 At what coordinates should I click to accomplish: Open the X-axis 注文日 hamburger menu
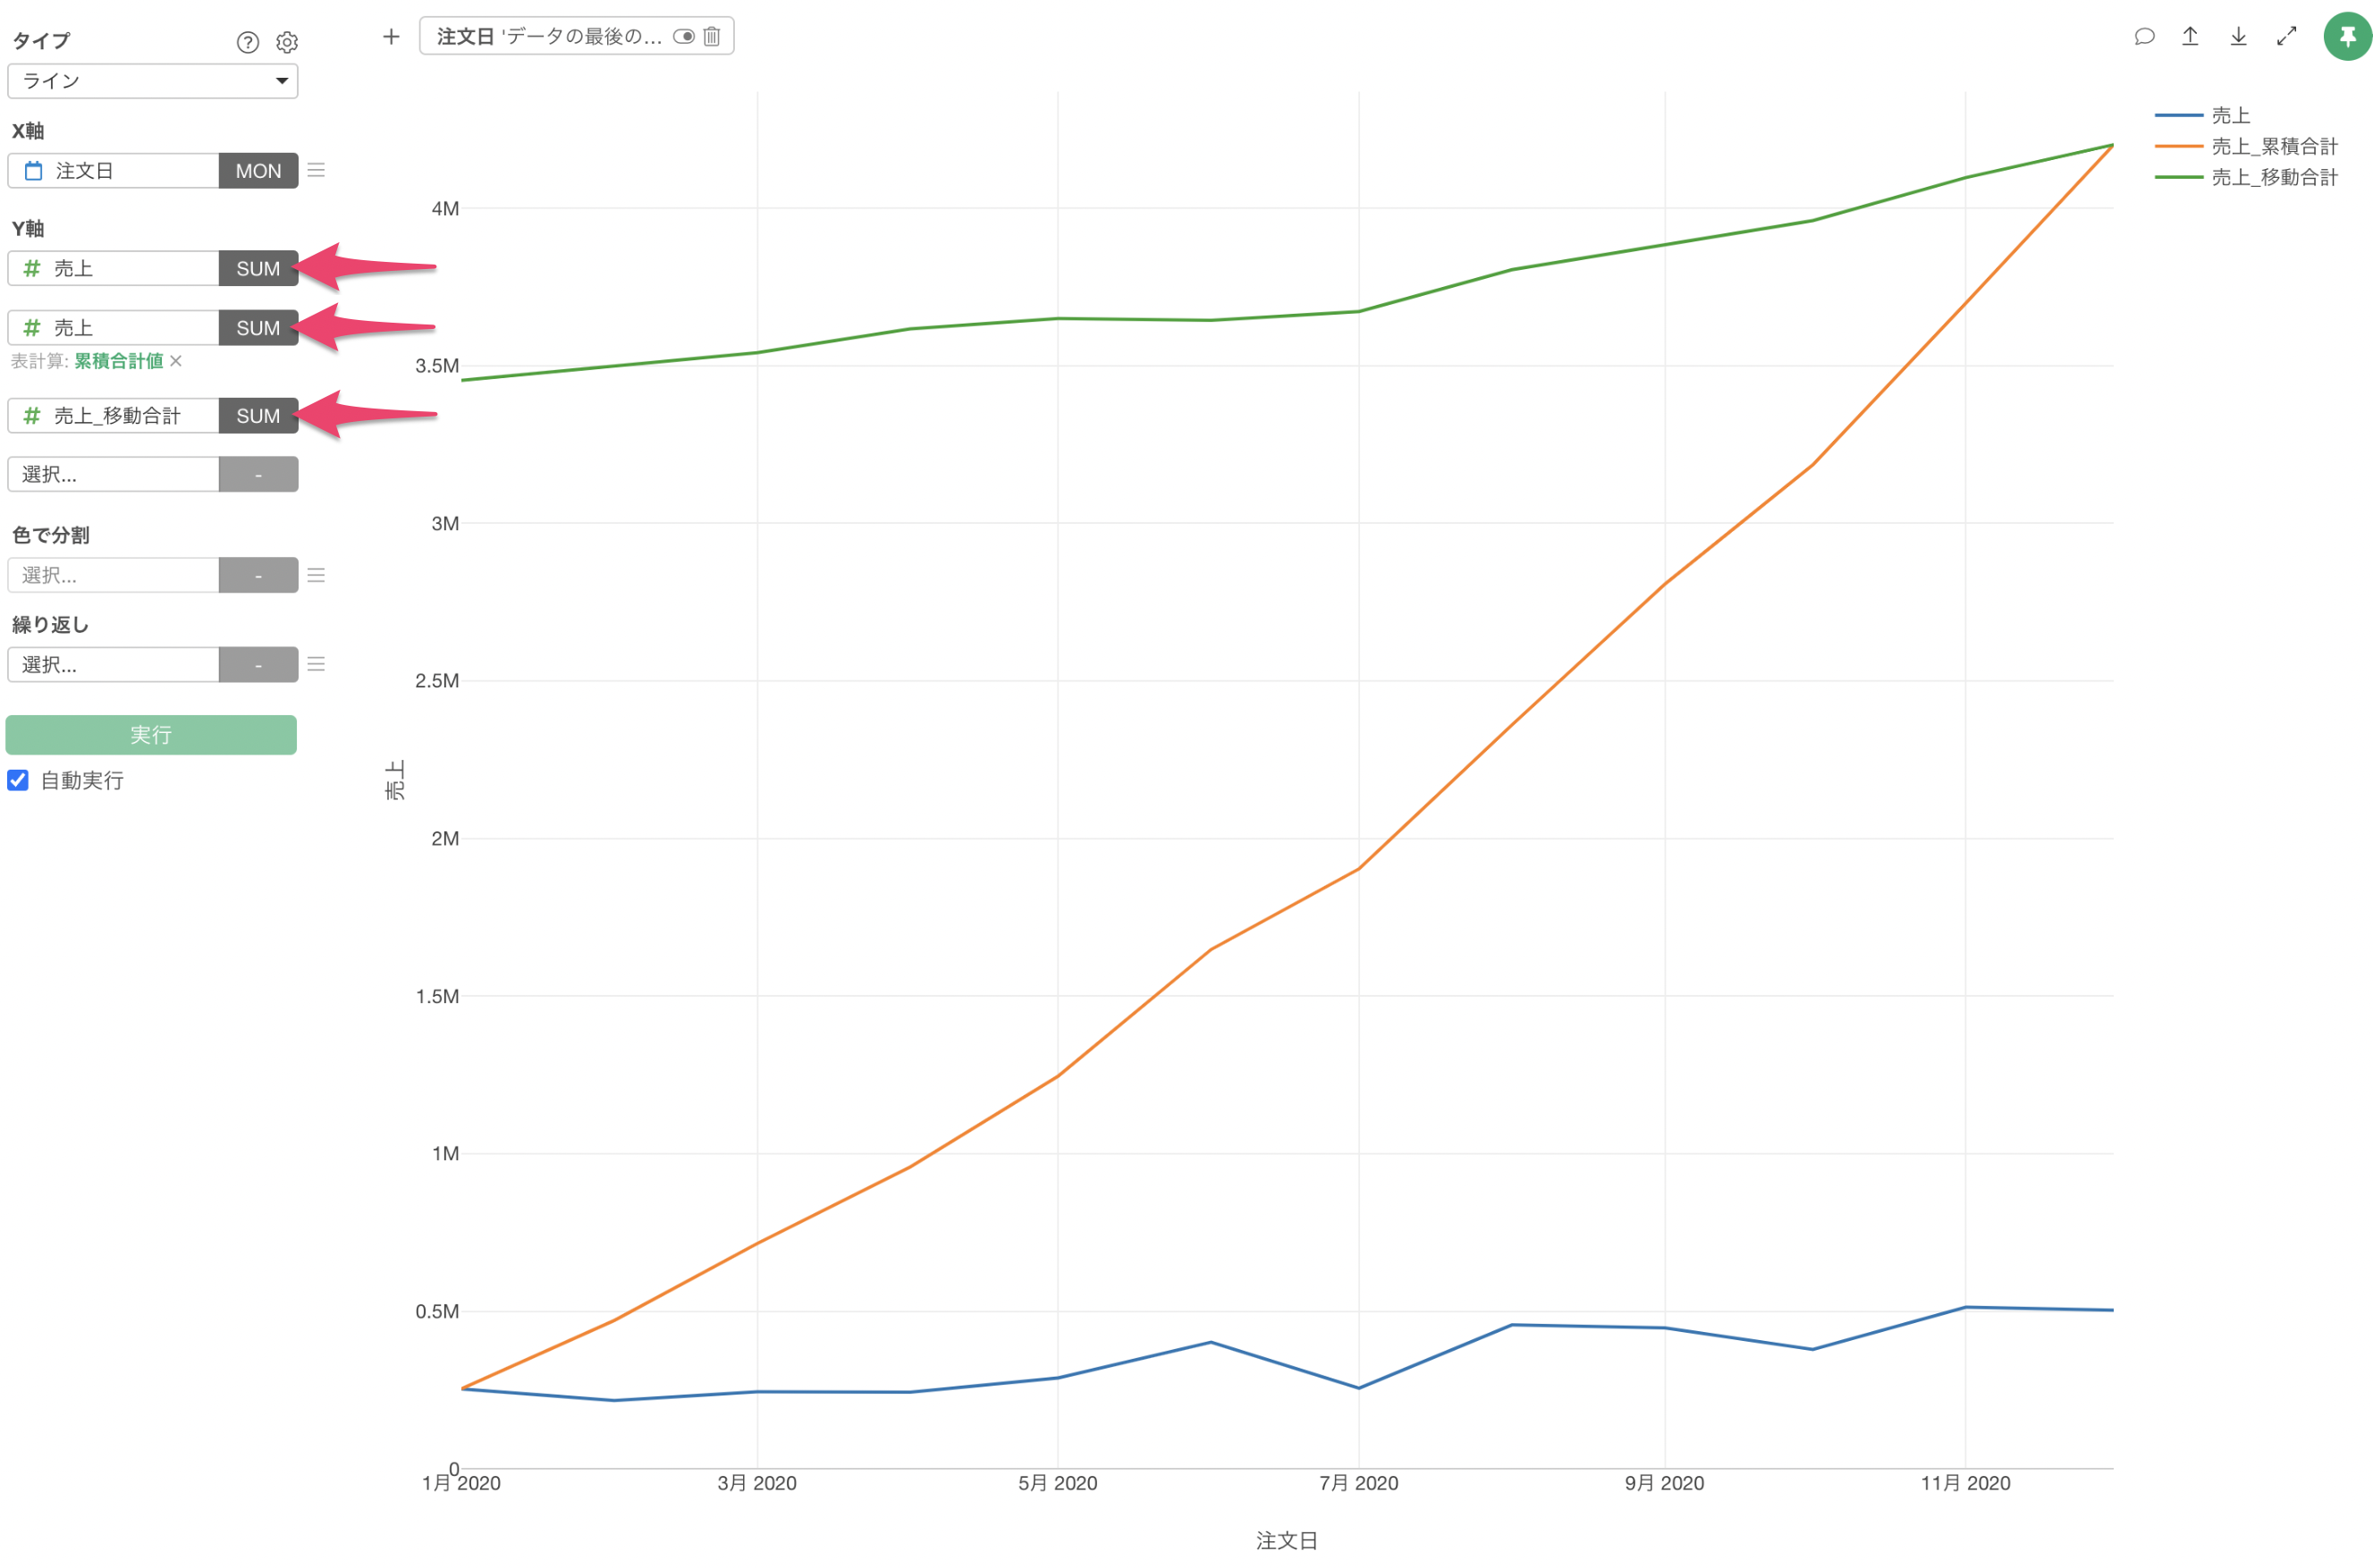pyautogui.click(x=316, y=171)
